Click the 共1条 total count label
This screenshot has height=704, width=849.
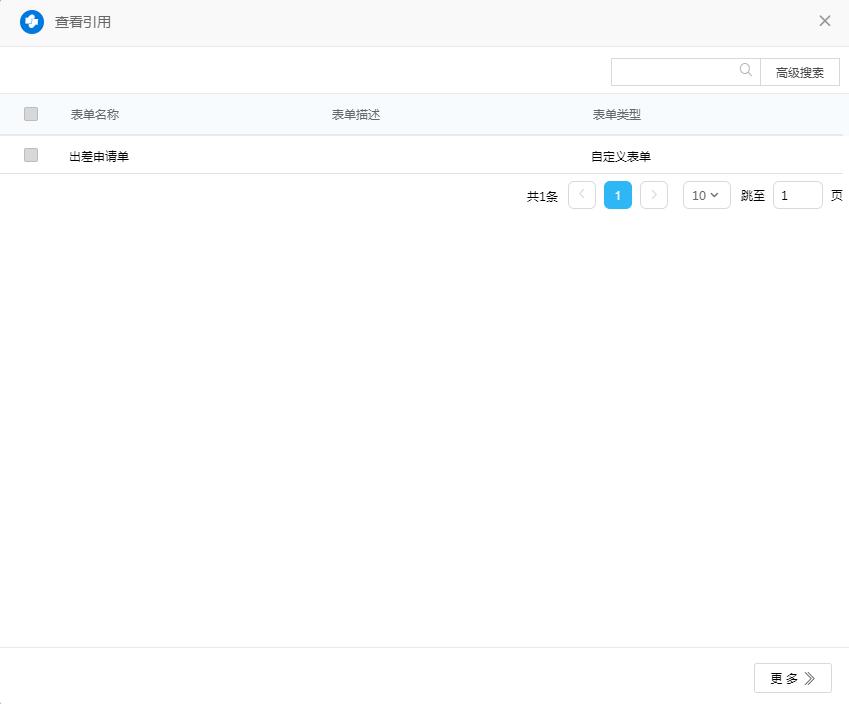click(542, 196)
